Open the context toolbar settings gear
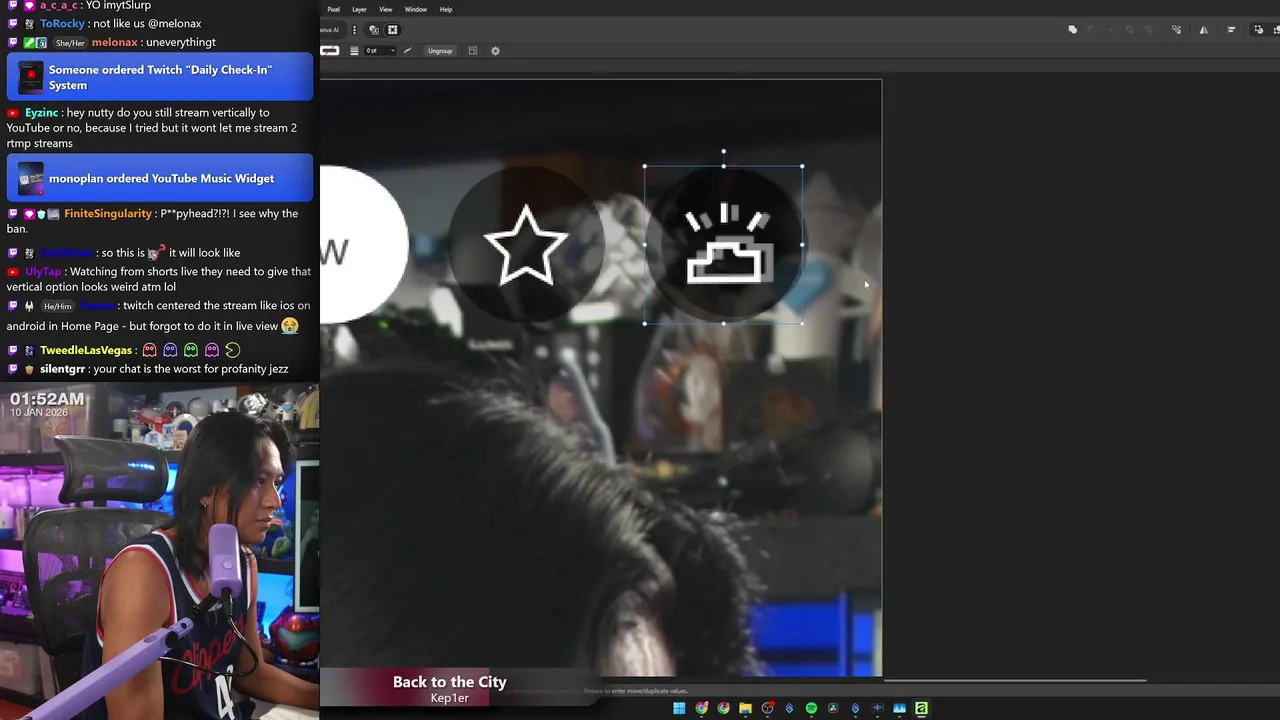Screen dimensions: 1280x720 [495, 51]
